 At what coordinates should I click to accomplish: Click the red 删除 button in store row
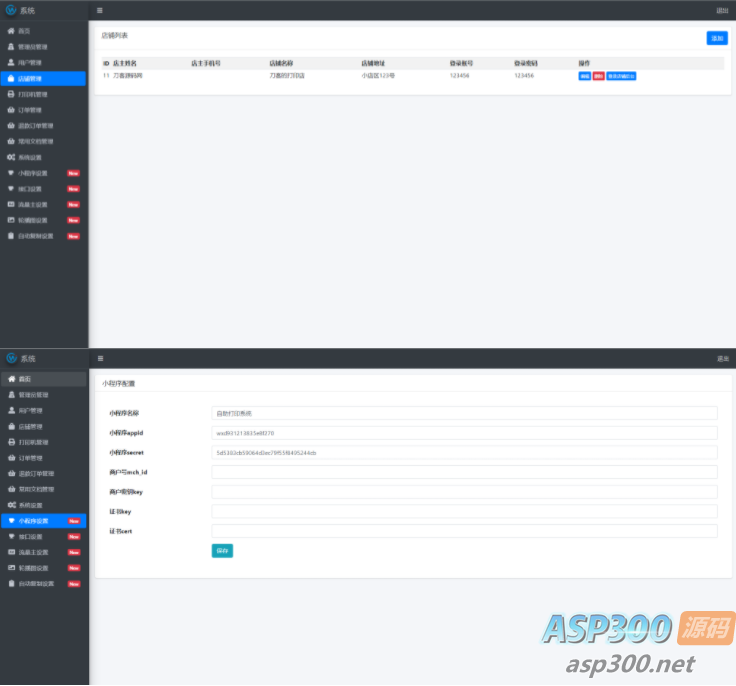pyautogui.click(x=598, y=76)
